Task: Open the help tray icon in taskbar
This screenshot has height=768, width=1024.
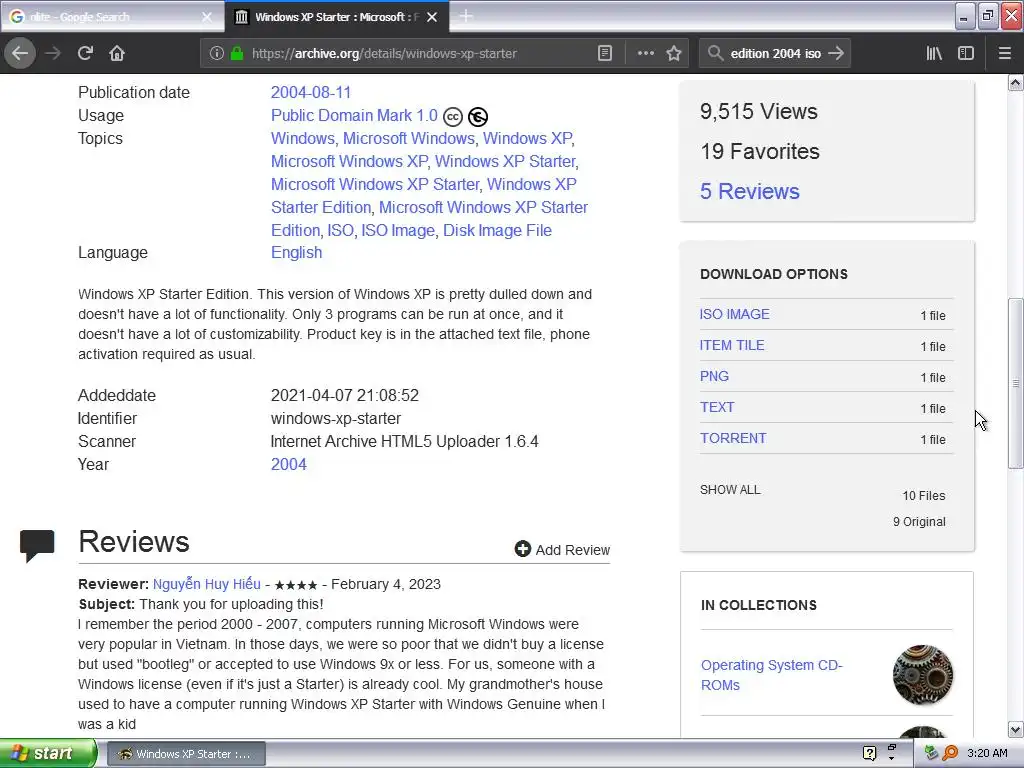Action: 869,753
